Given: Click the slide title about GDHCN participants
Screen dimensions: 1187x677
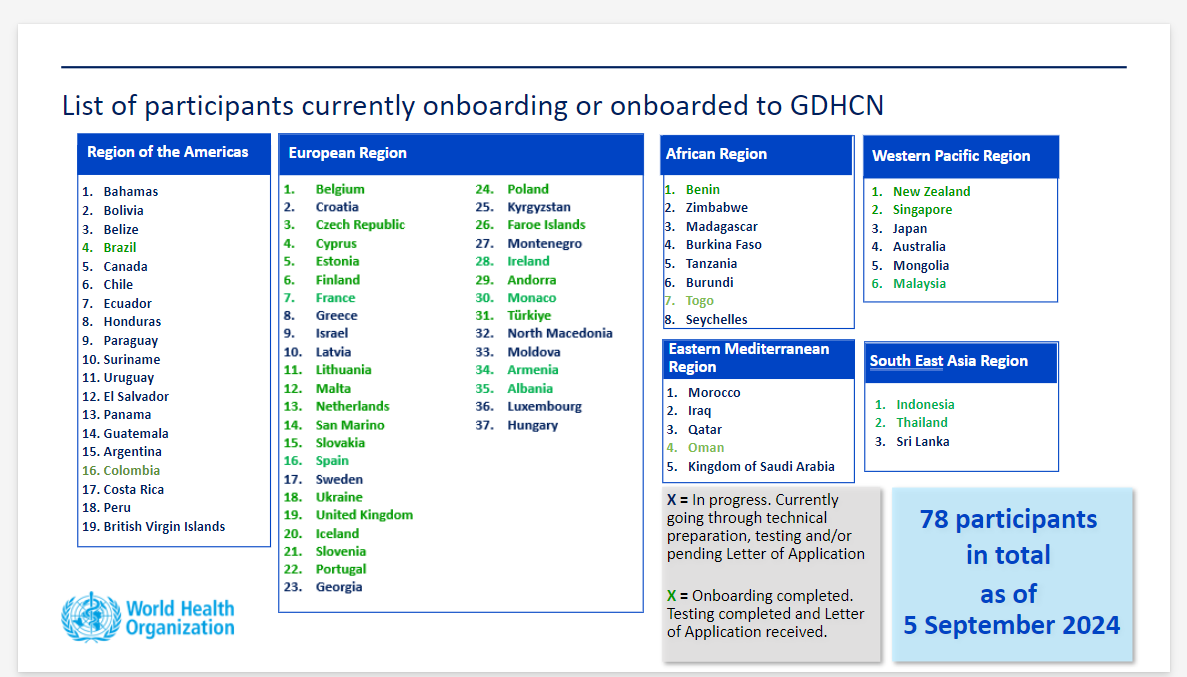Looking at the screenshot, I should pyautogui.click(x=472, y=106).
